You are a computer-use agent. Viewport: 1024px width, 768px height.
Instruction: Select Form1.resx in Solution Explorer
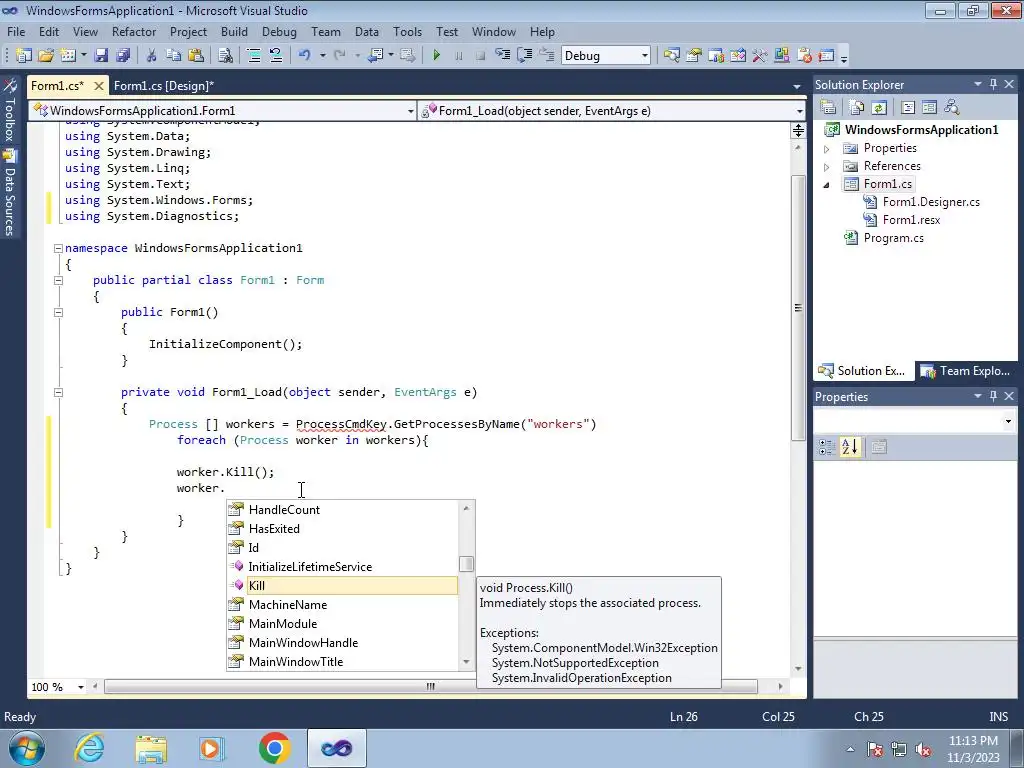point(911,220)
